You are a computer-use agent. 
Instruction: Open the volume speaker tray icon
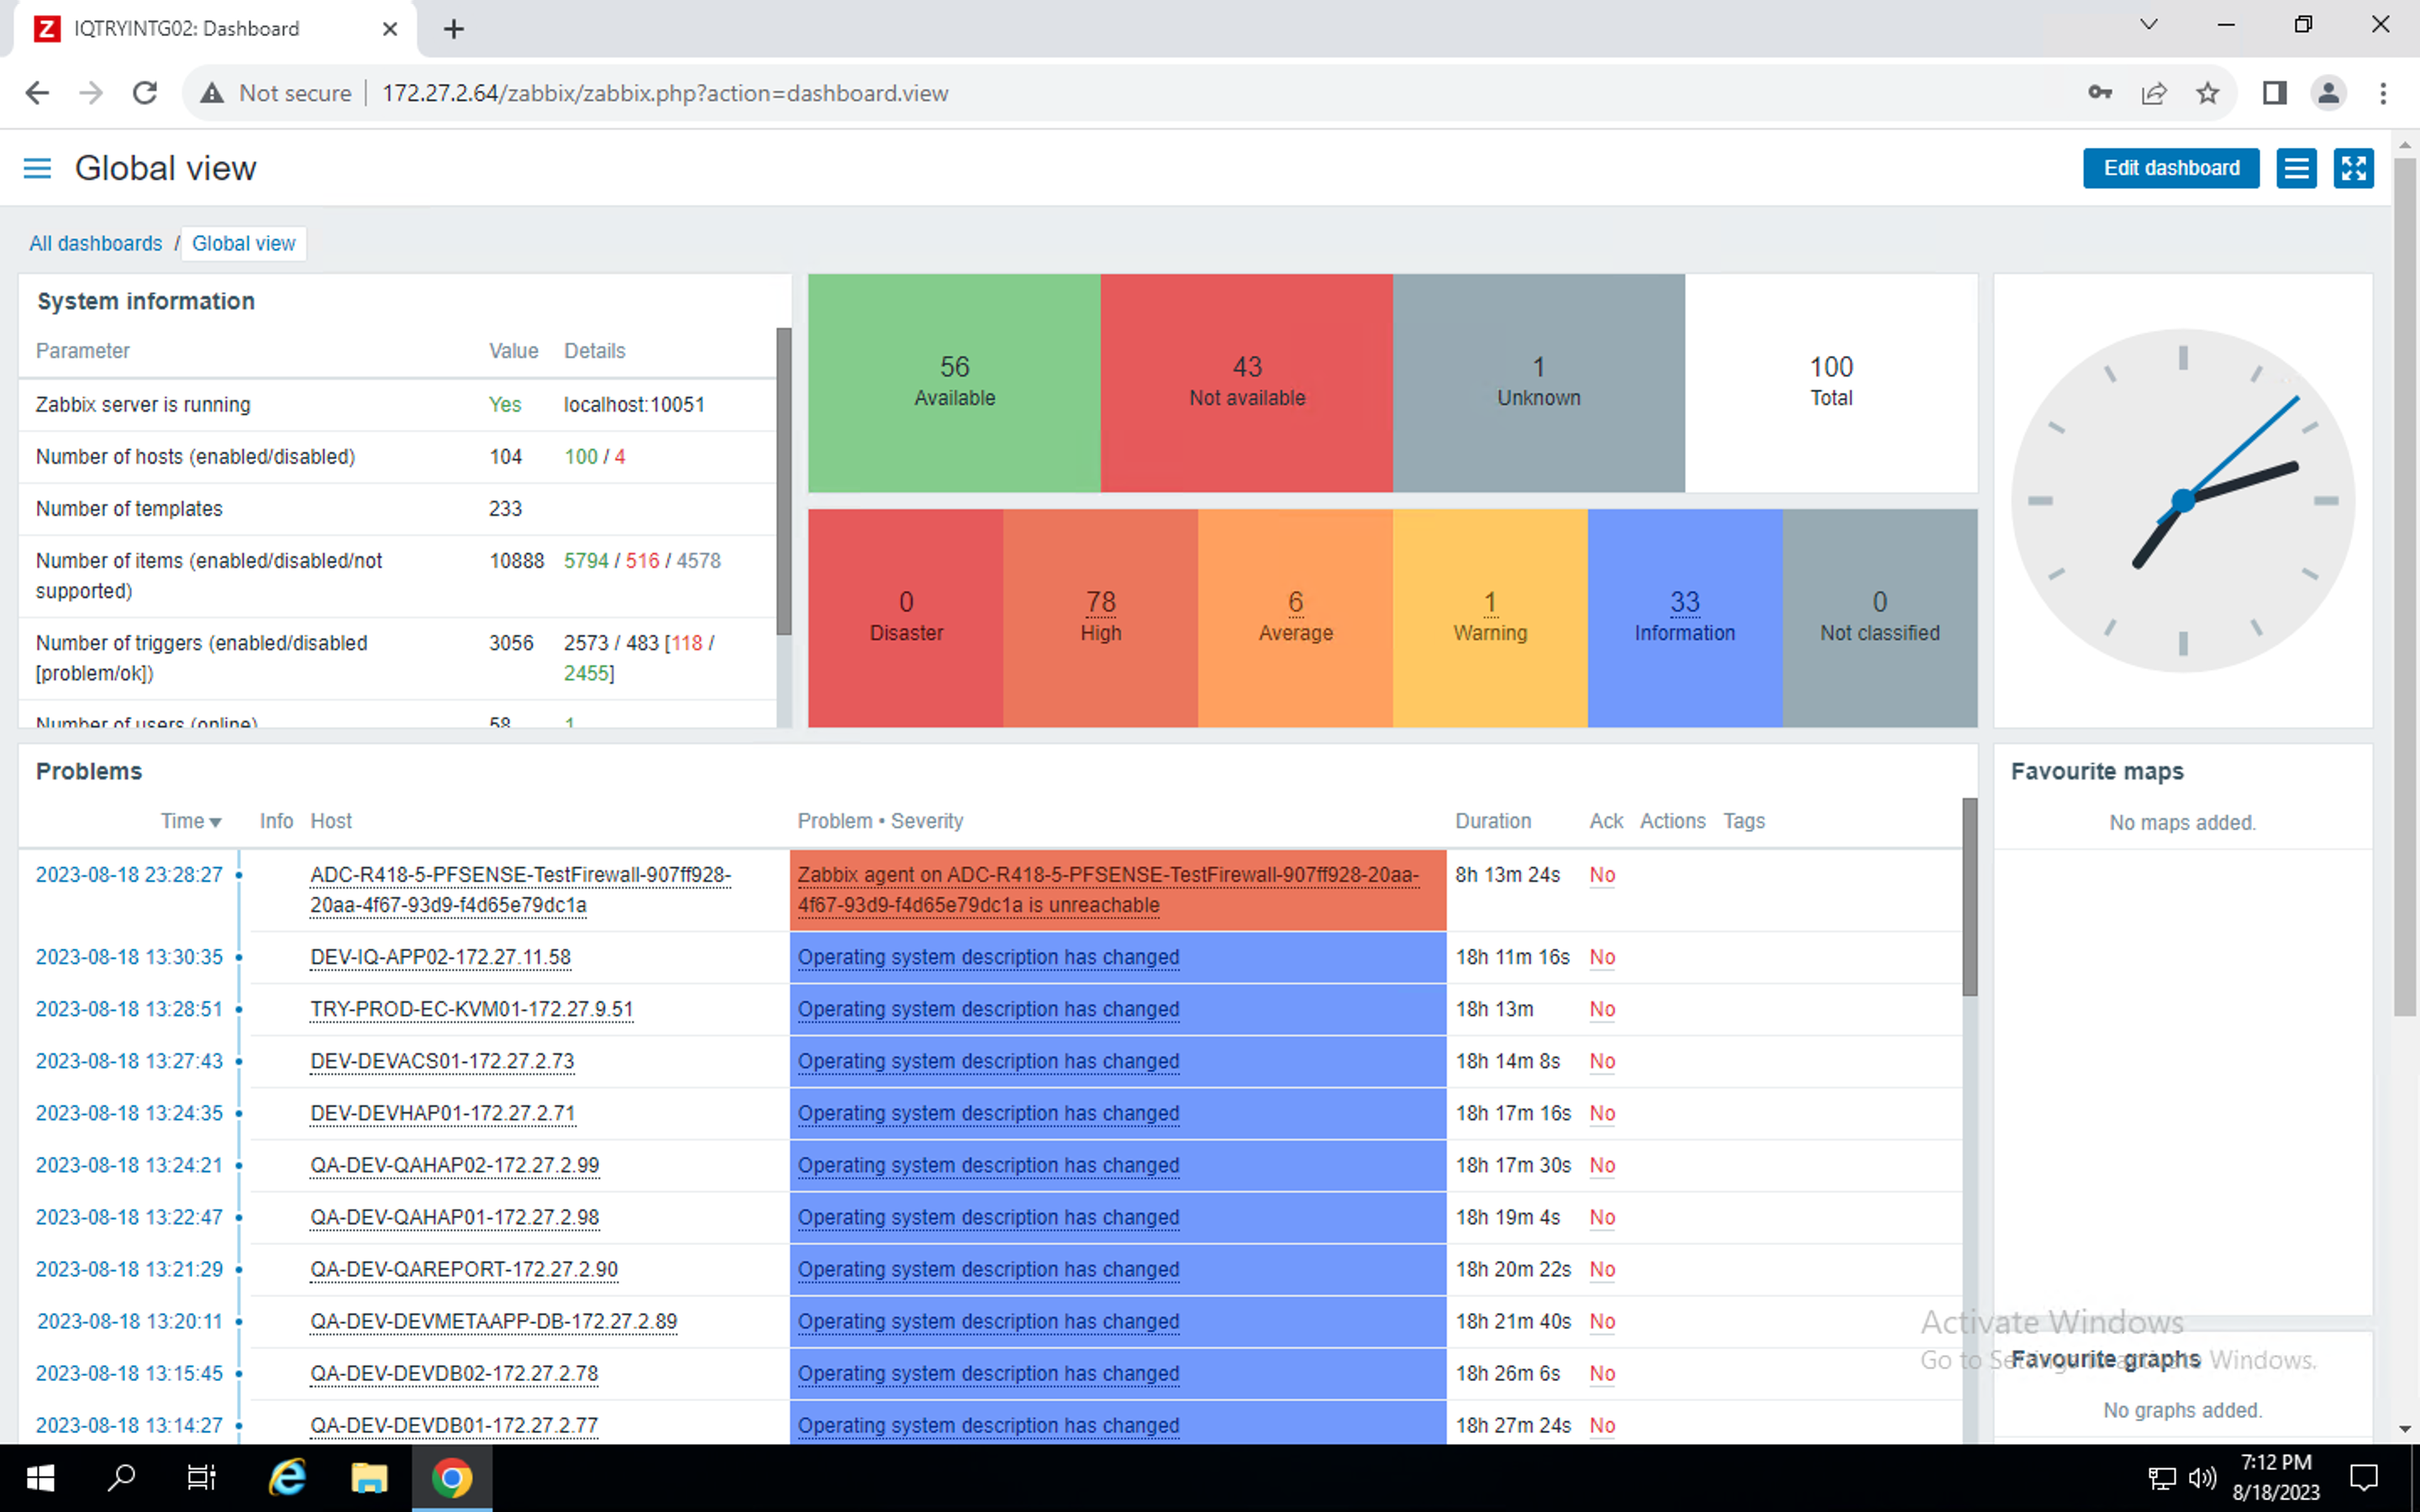pos(2201,1478)
